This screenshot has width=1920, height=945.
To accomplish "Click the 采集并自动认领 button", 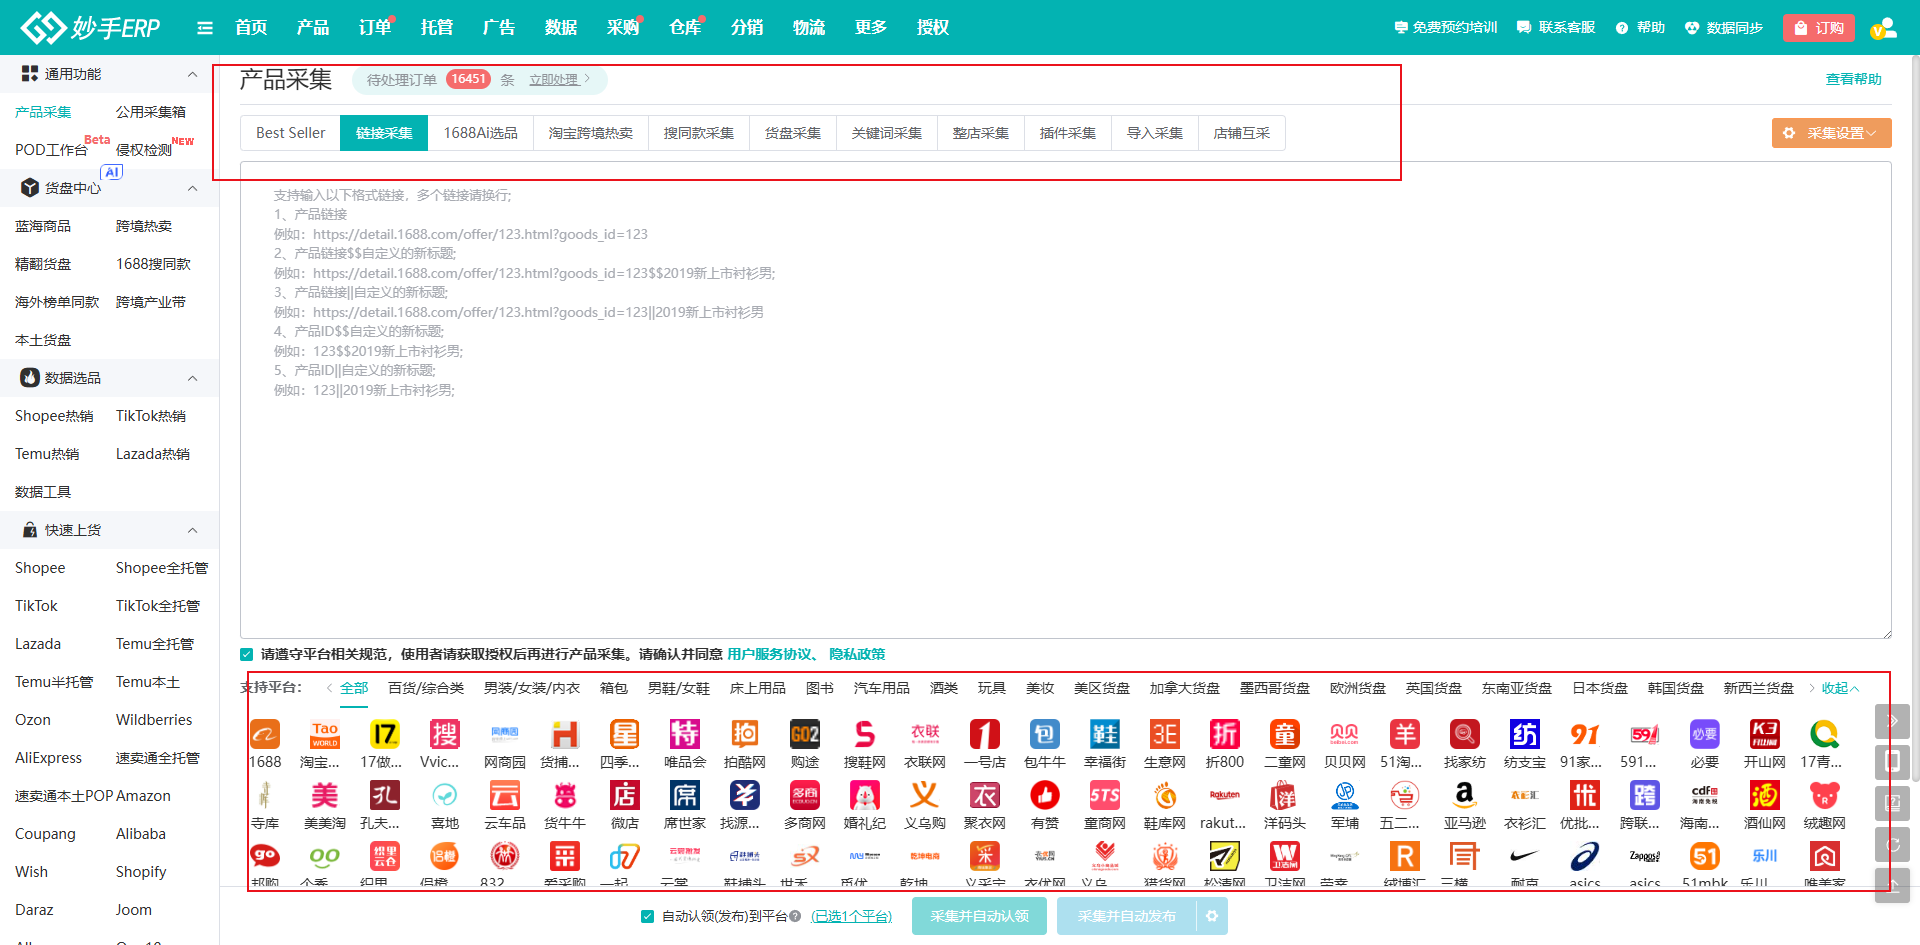I will coord(979,916).
